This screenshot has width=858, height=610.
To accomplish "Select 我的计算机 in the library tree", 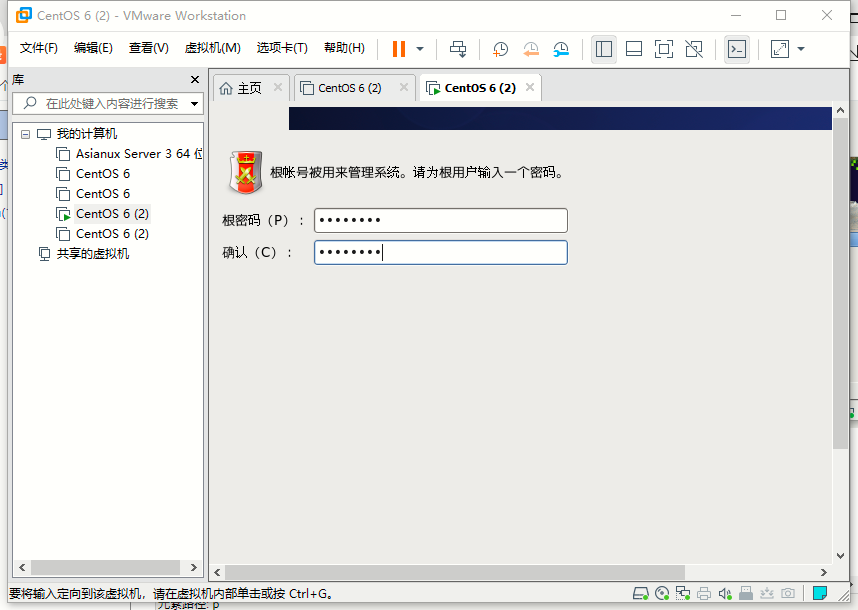I will tap(86, 134).
